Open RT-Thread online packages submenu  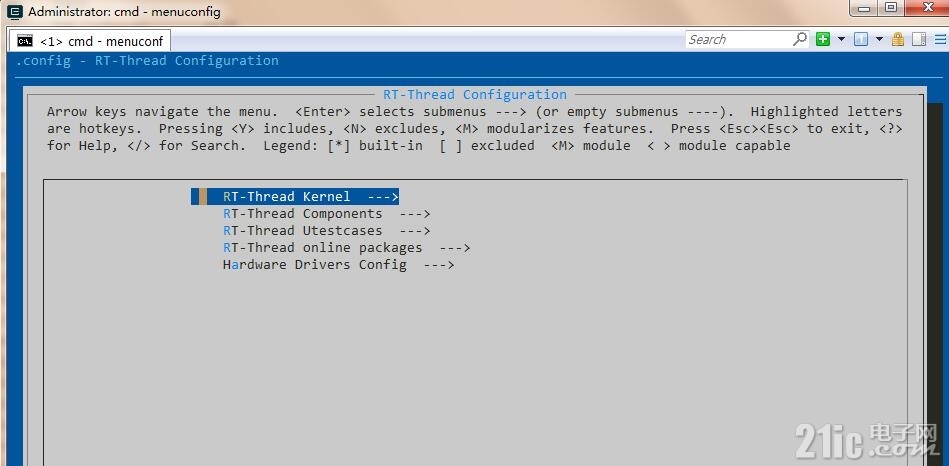point(346,248)
